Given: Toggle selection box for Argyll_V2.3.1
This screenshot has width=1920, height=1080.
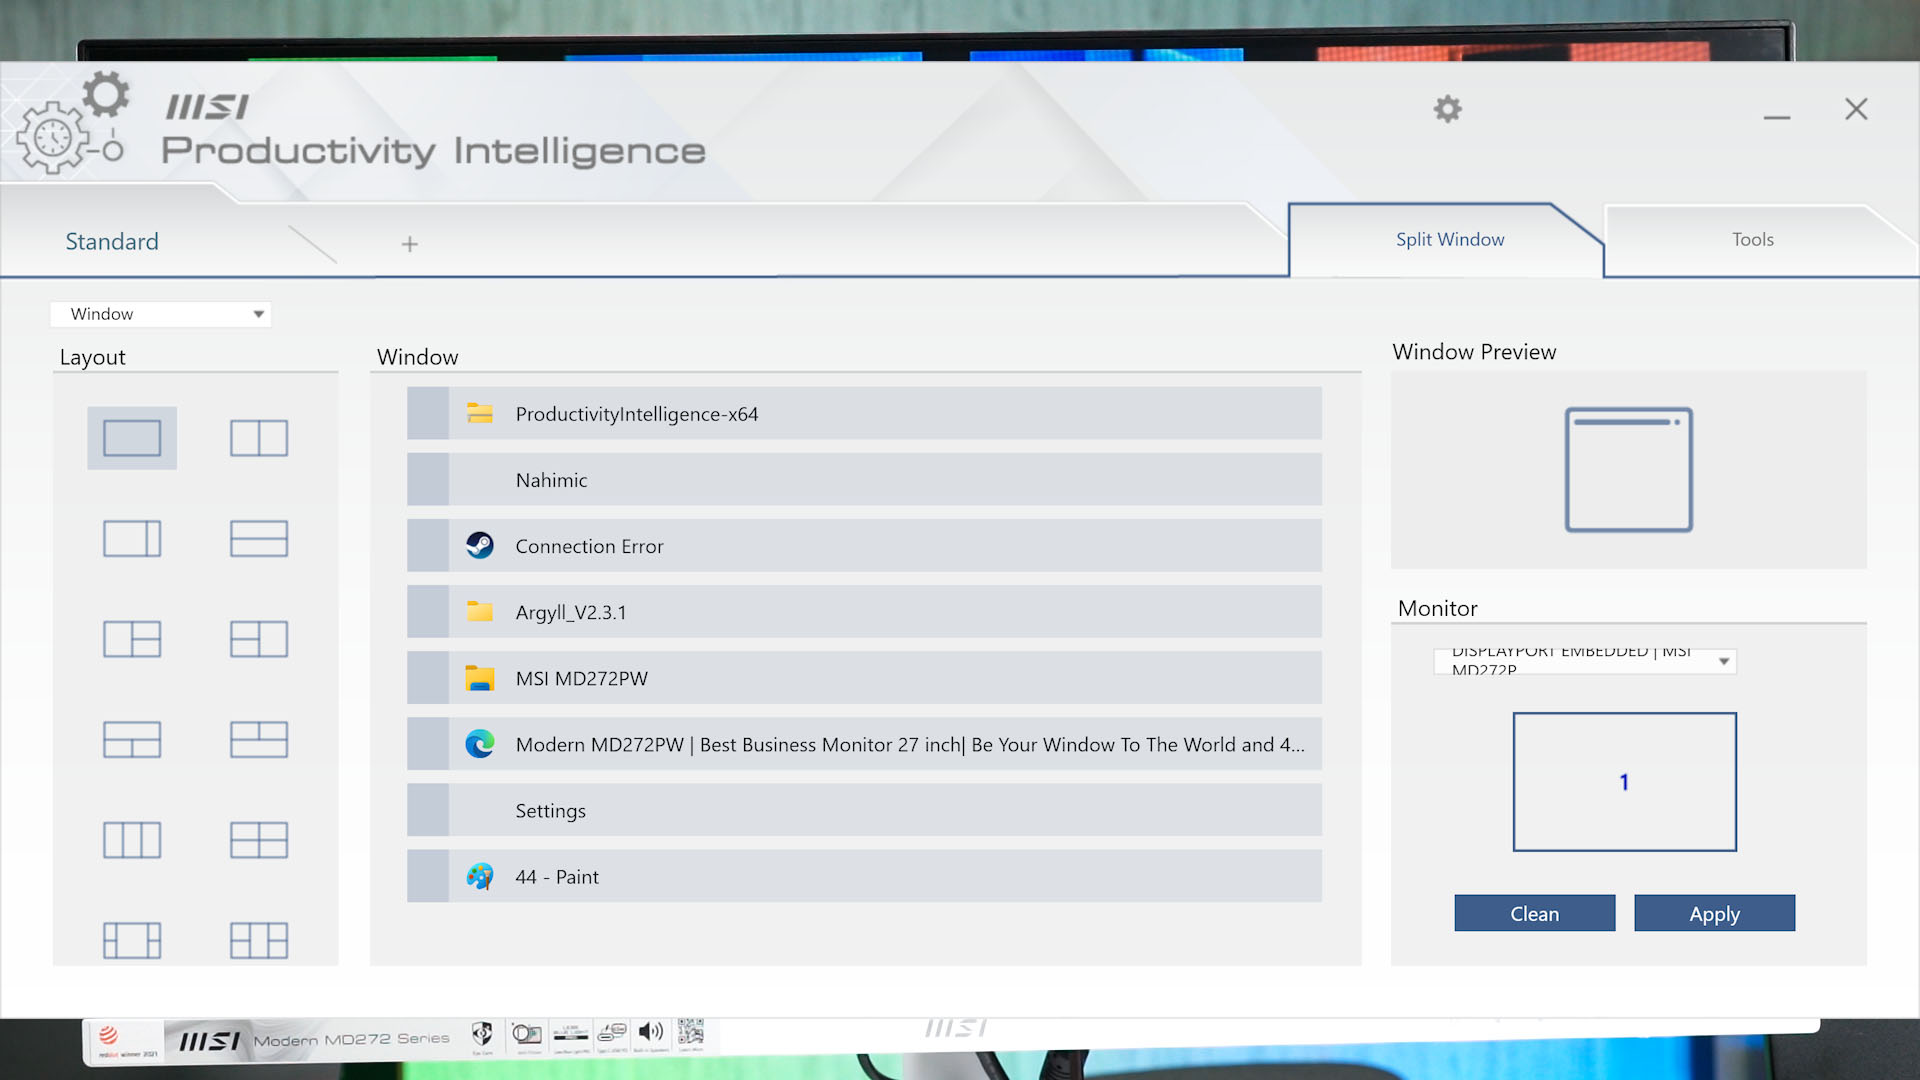Looking at the screenshot, I should [x=428, y=611].
